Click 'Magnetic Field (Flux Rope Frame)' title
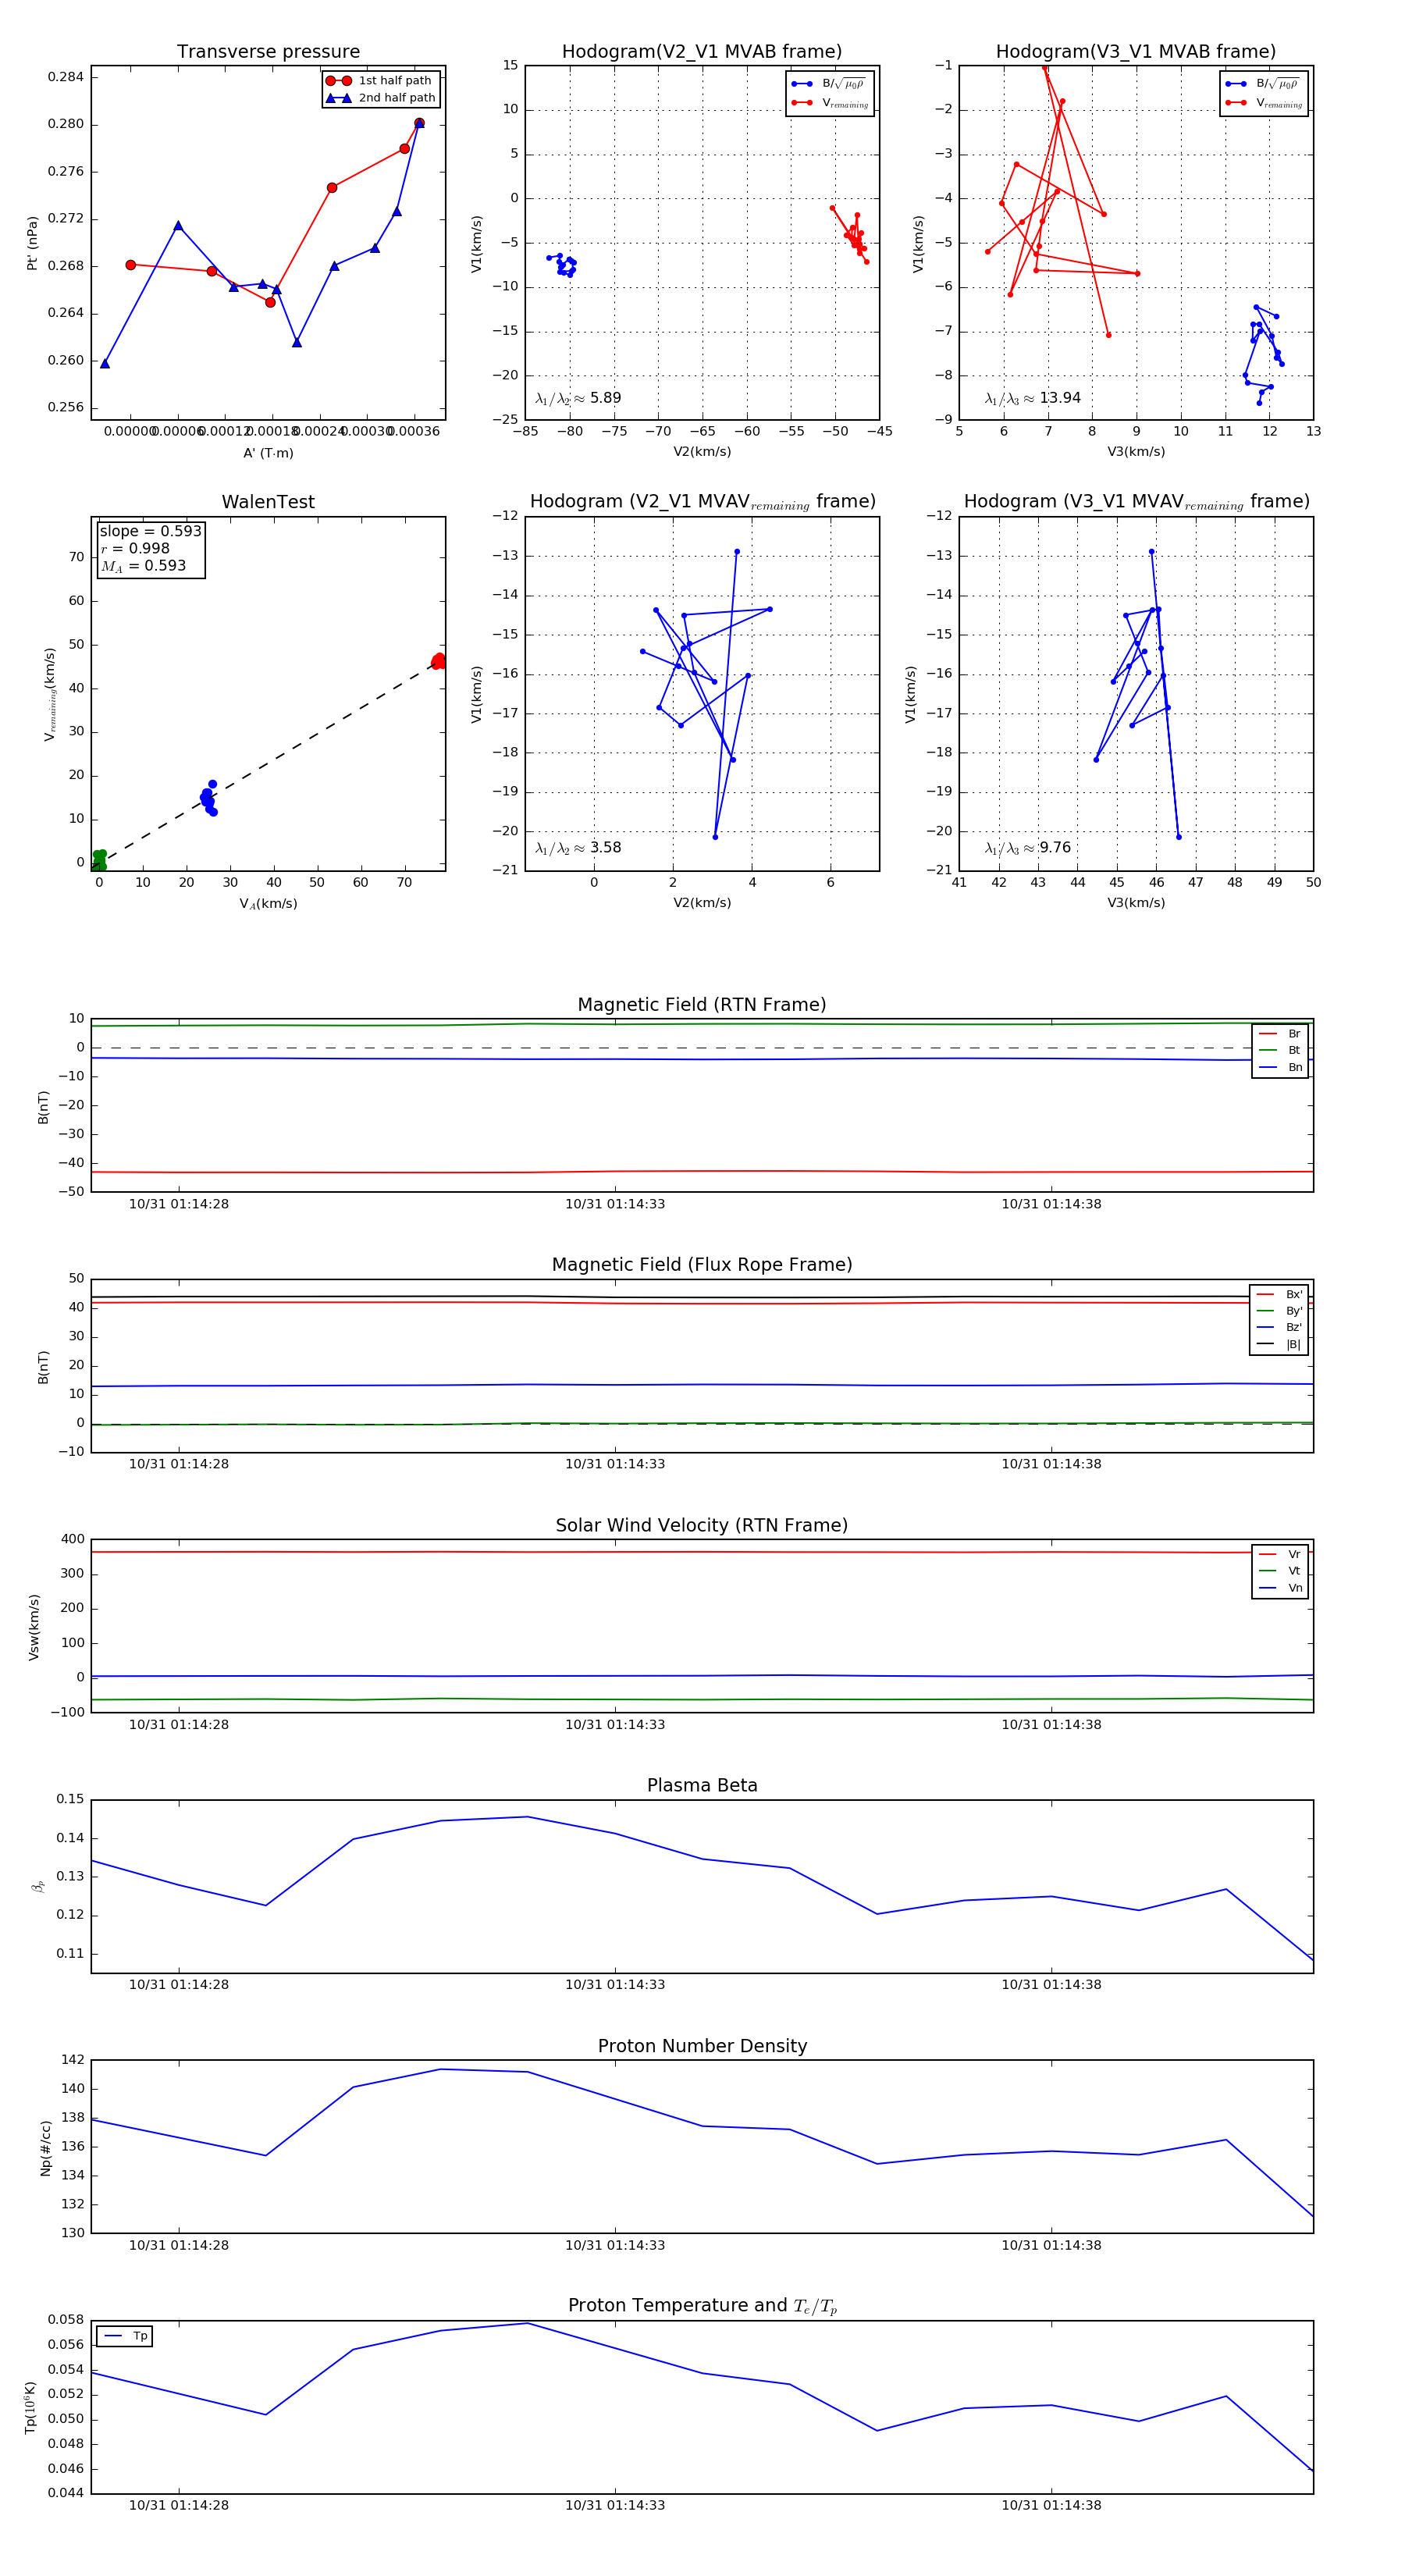The height and width of the screenshot is (2576, 1405). click(x=702, y=1265)
